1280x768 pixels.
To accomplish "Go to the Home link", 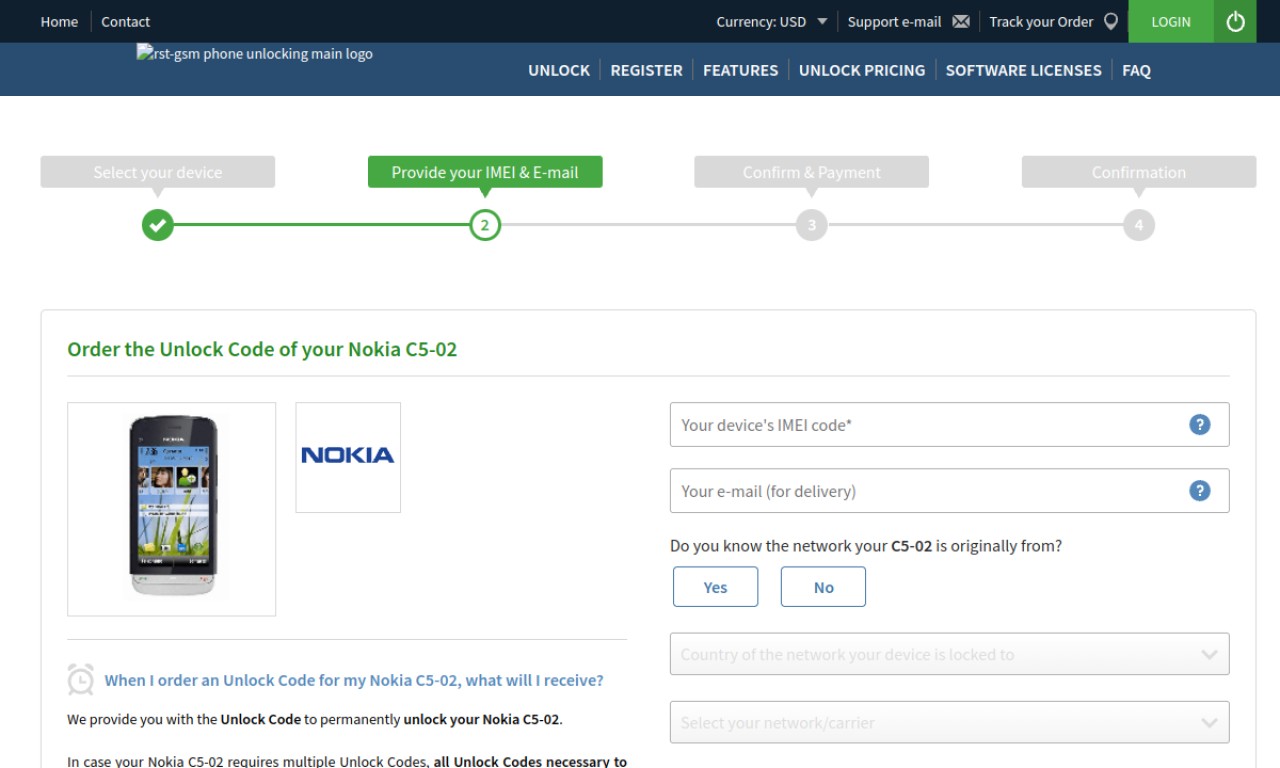I will pyautogui.click(x=59, y=22).
